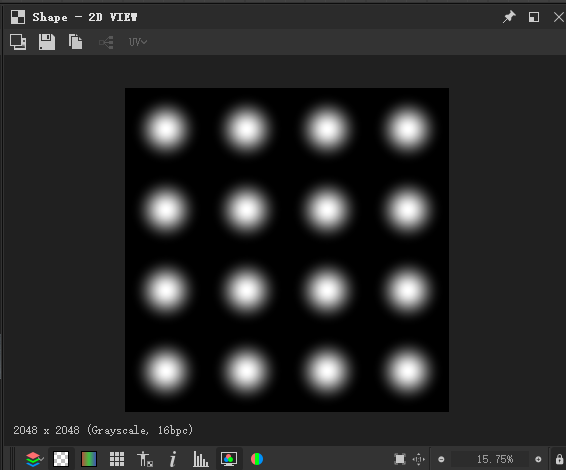
Task: Toggle the monitor color profile icon
Action: (x=229, y=459)
